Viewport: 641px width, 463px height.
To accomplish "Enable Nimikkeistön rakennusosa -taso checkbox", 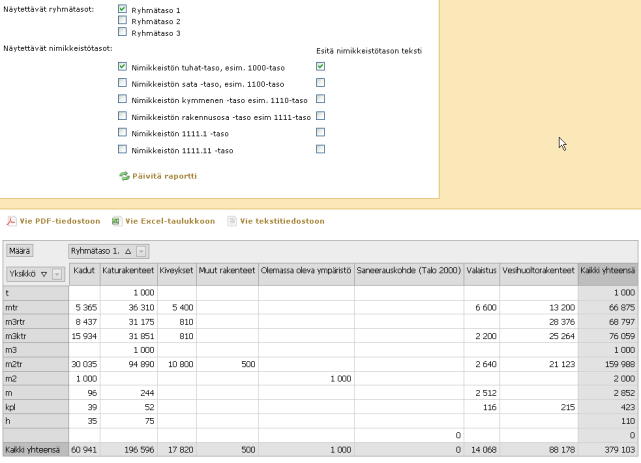I will click(x=122, y=116).
